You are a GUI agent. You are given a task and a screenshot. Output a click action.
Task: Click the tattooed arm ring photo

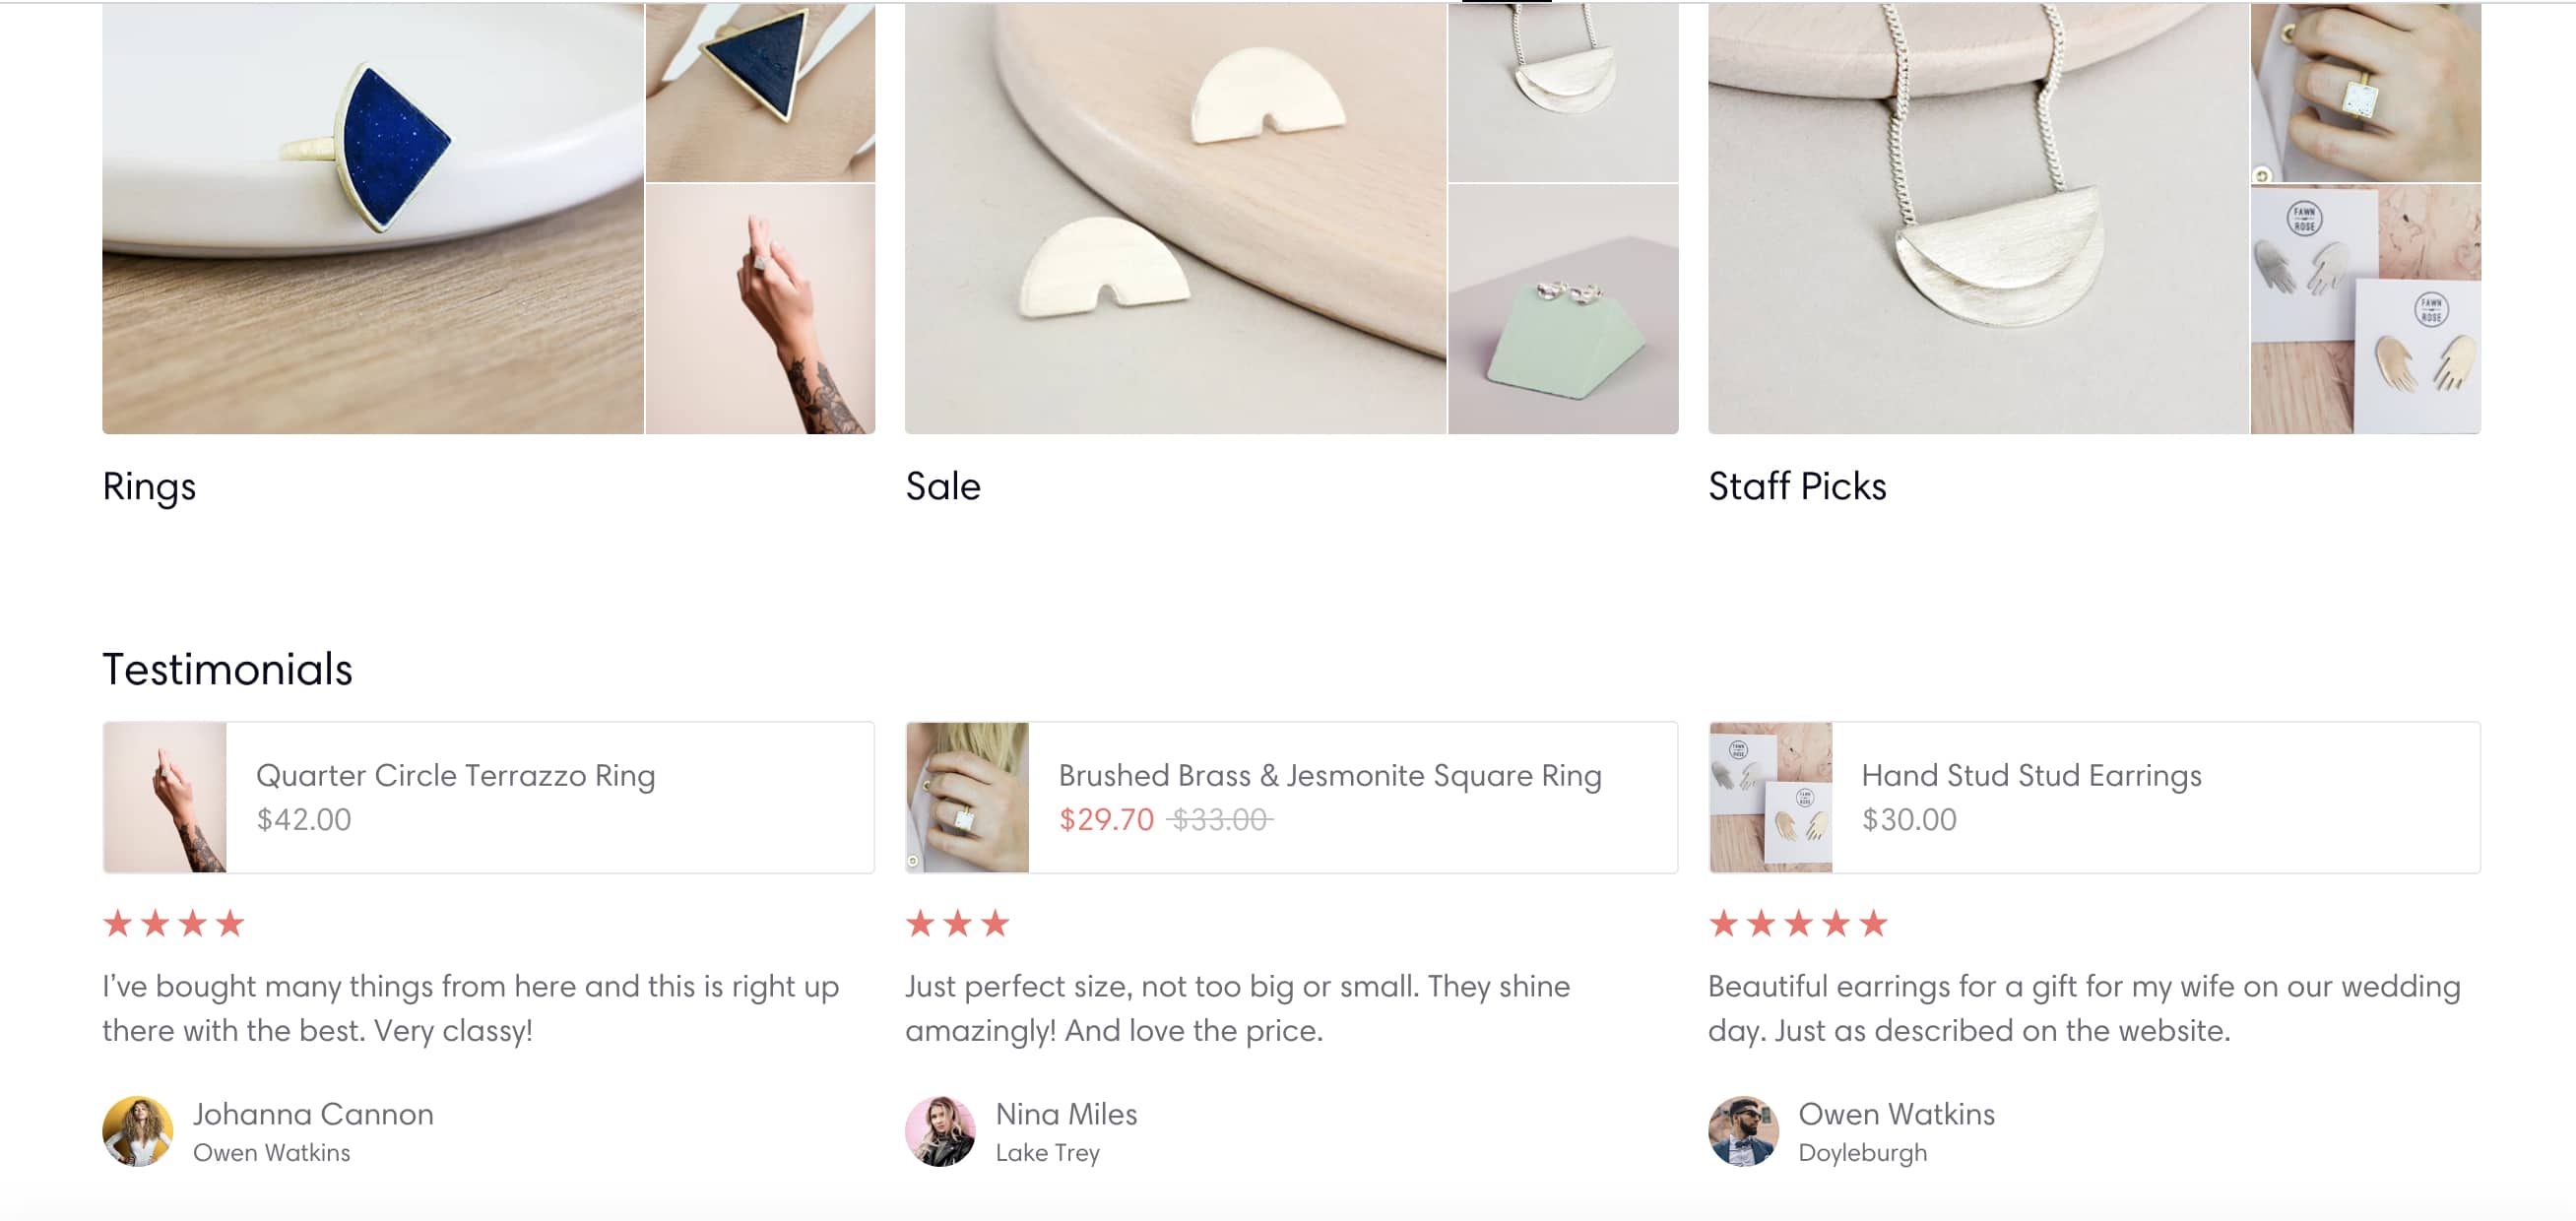click(x=760, y=309)
